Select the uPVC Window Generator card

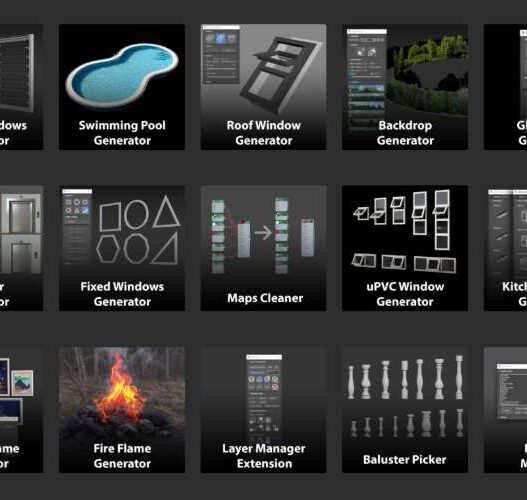[405, 248]
